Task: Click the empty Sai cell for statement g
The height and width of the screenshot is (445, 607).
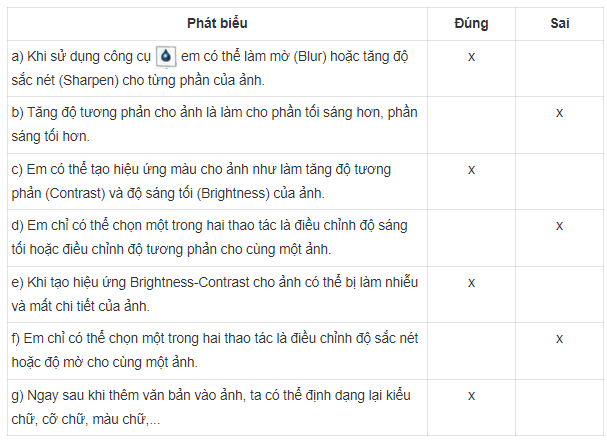Action: click(x=560, y=405)
